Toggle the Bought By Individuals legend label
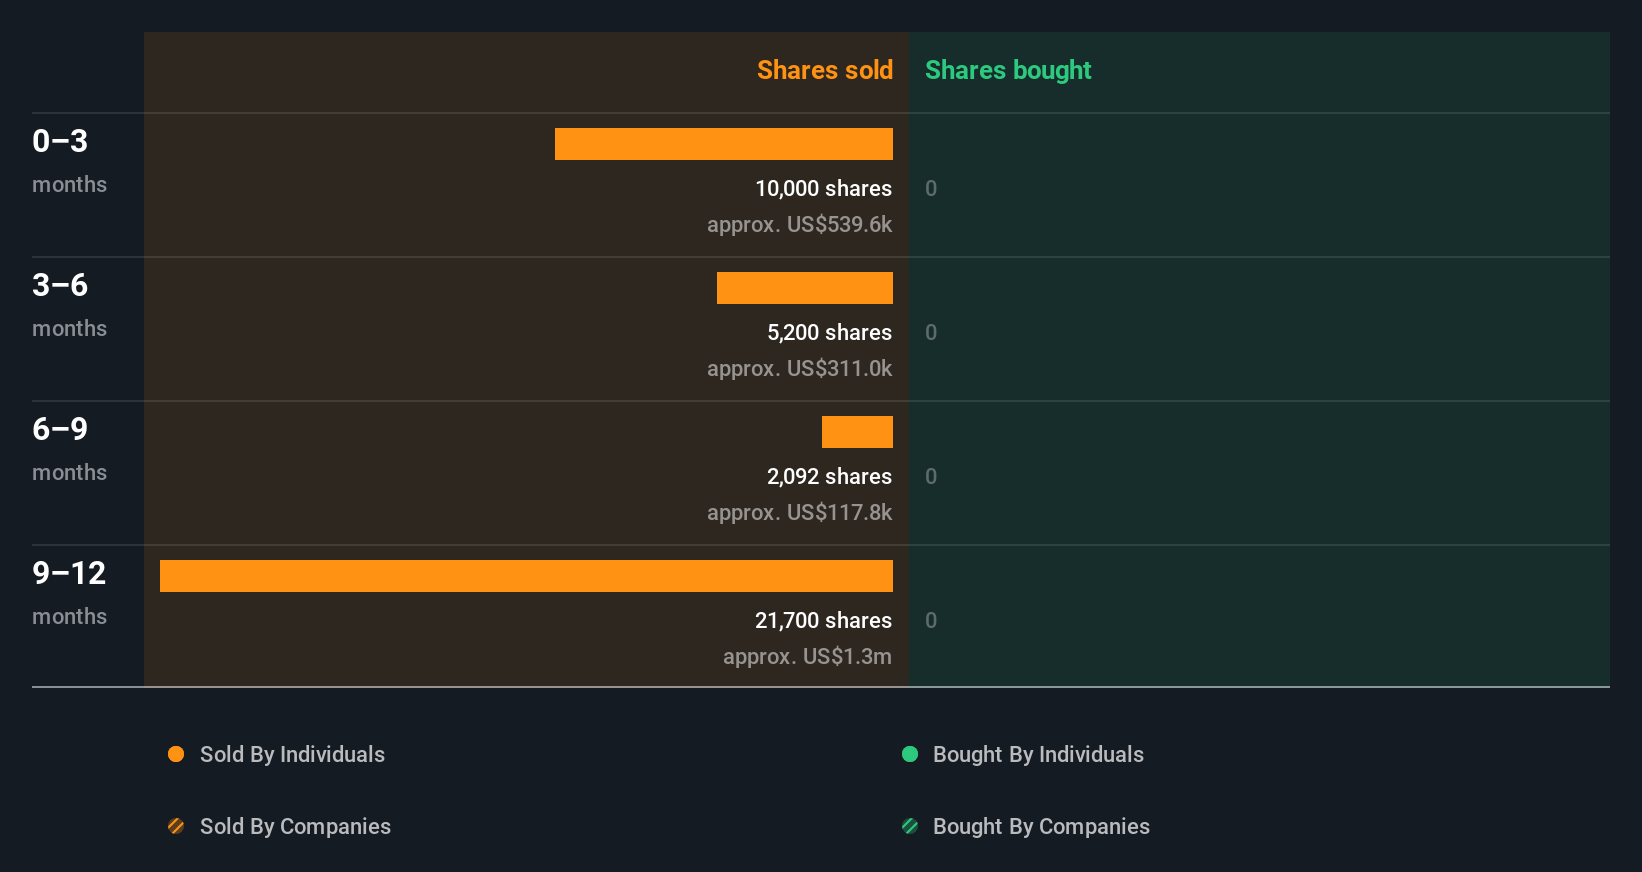Image resolution: width=1642 pixels, height=872 pixels. tap(1038, 754)
